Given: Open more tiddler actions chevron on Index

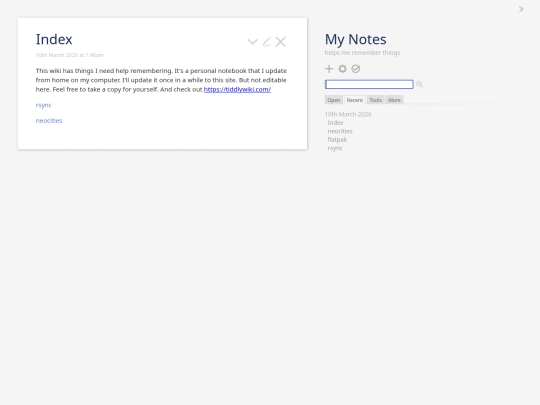Looking at the screenshot, I should coord(252,42).
